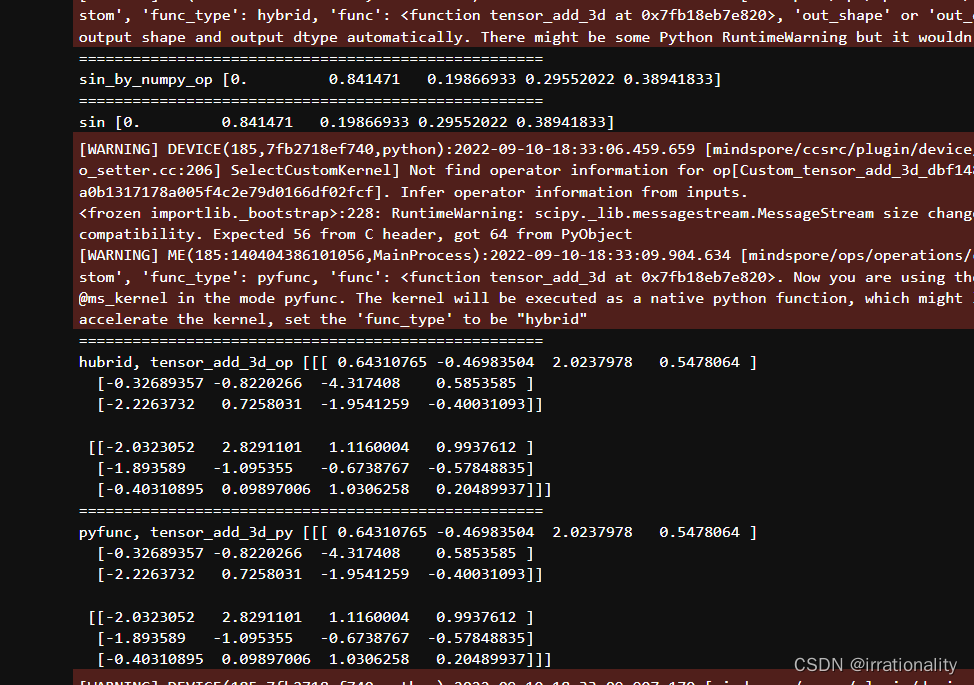Viewport: 974px width, 685px height.
Task: Click 'Expected 56 from C header' line
Action: pos(355,235)
